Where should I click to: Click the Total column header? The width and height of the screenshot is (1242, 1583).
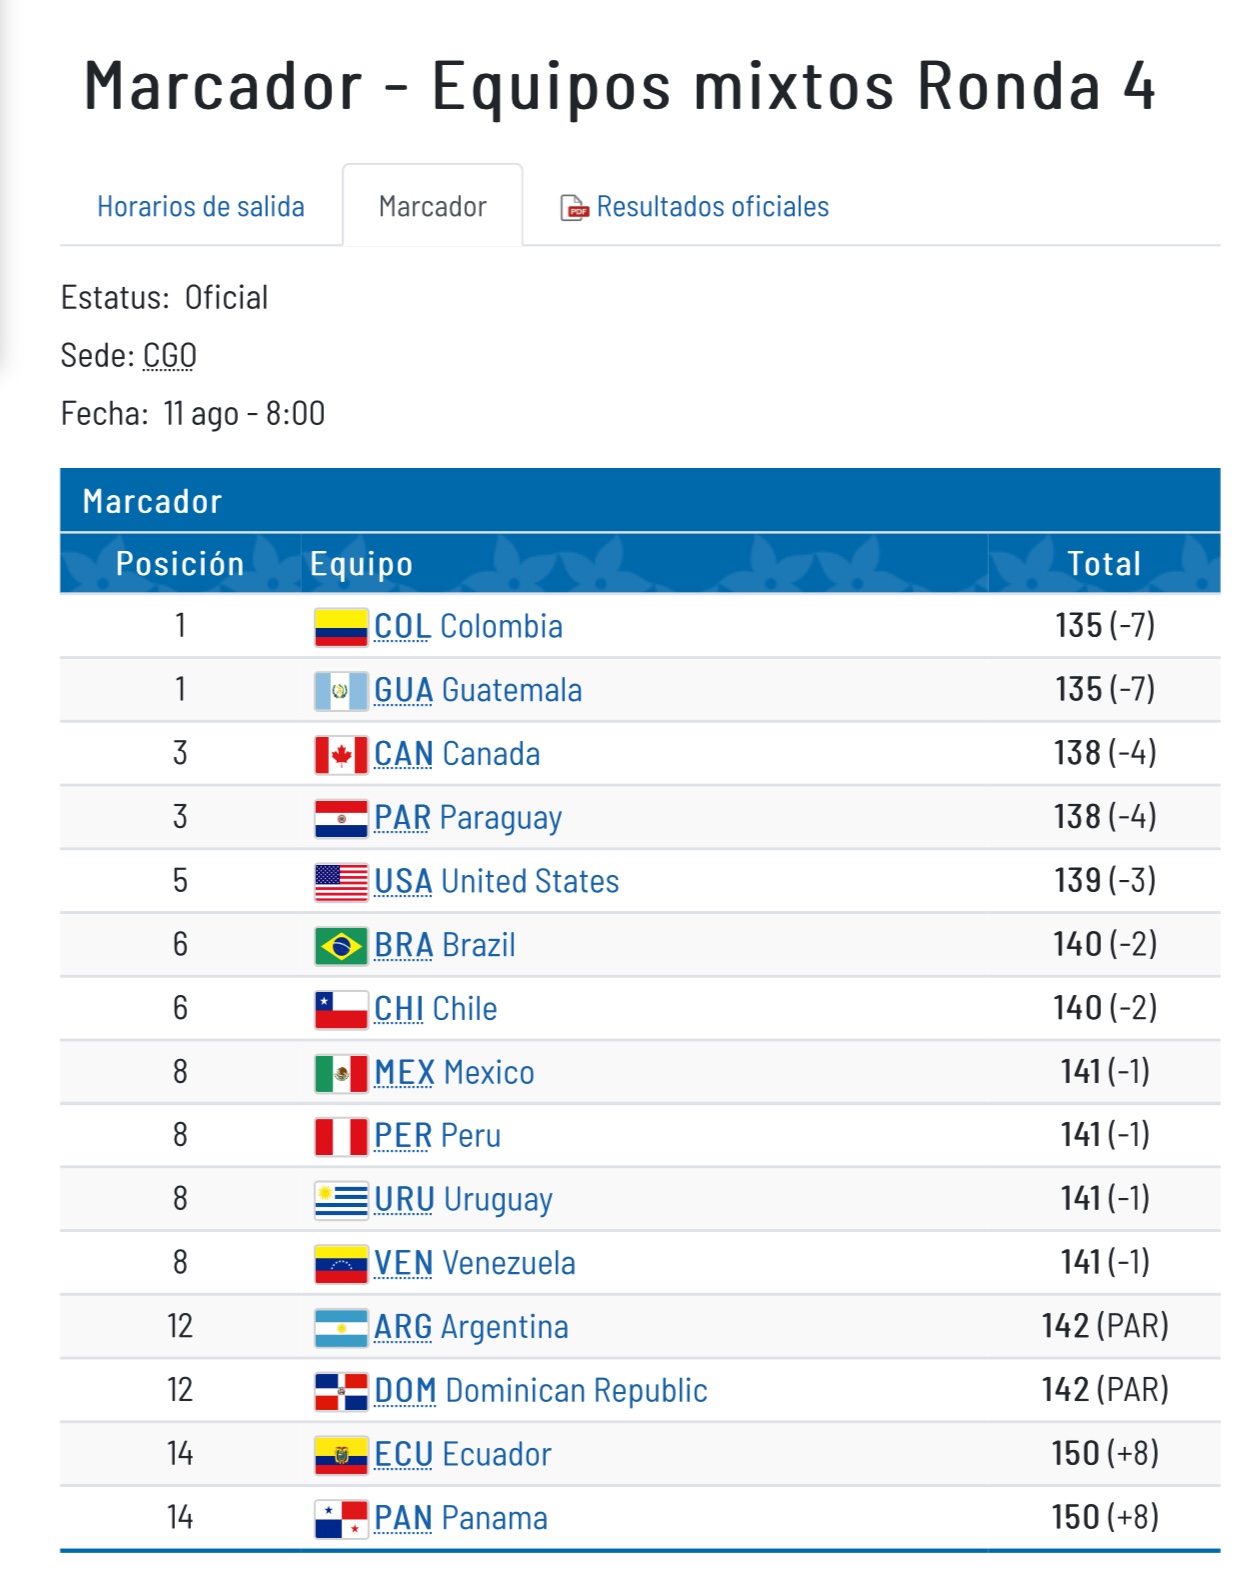[1104, 564]
